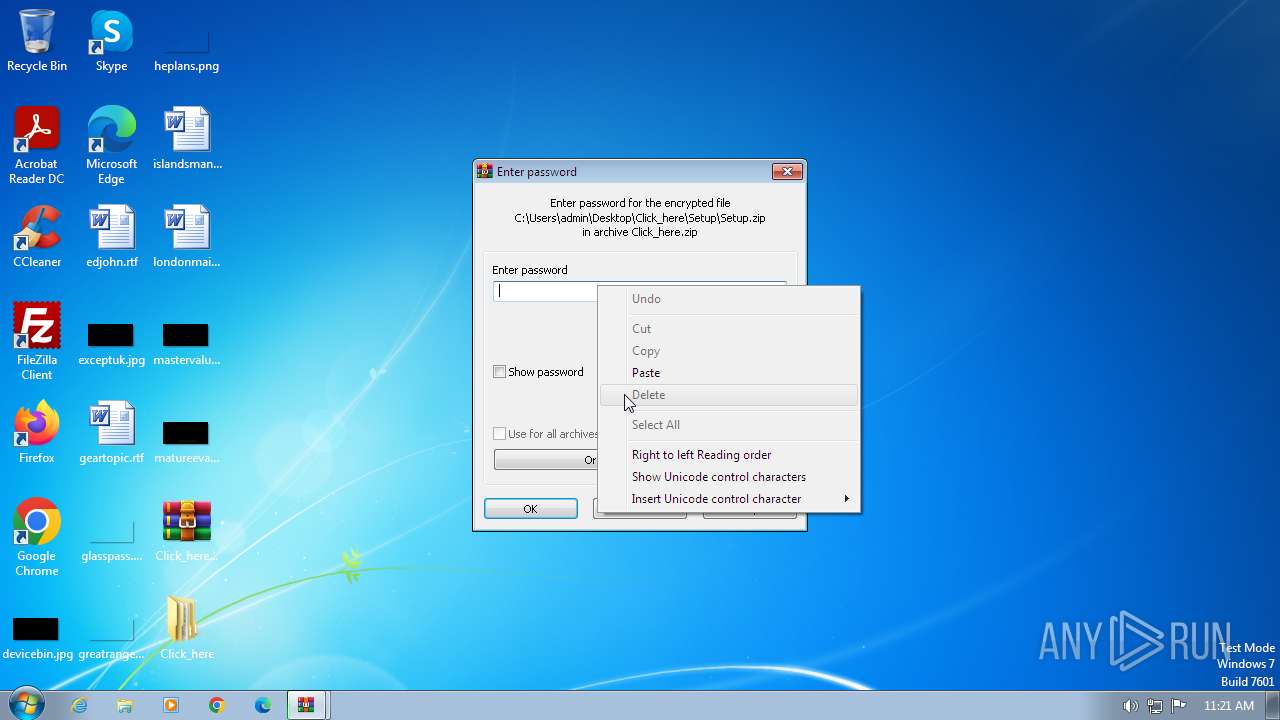This screenshot has width=1280, height=720.
Task: Select the heplans.png file icon
Action: tap(186, 40)
